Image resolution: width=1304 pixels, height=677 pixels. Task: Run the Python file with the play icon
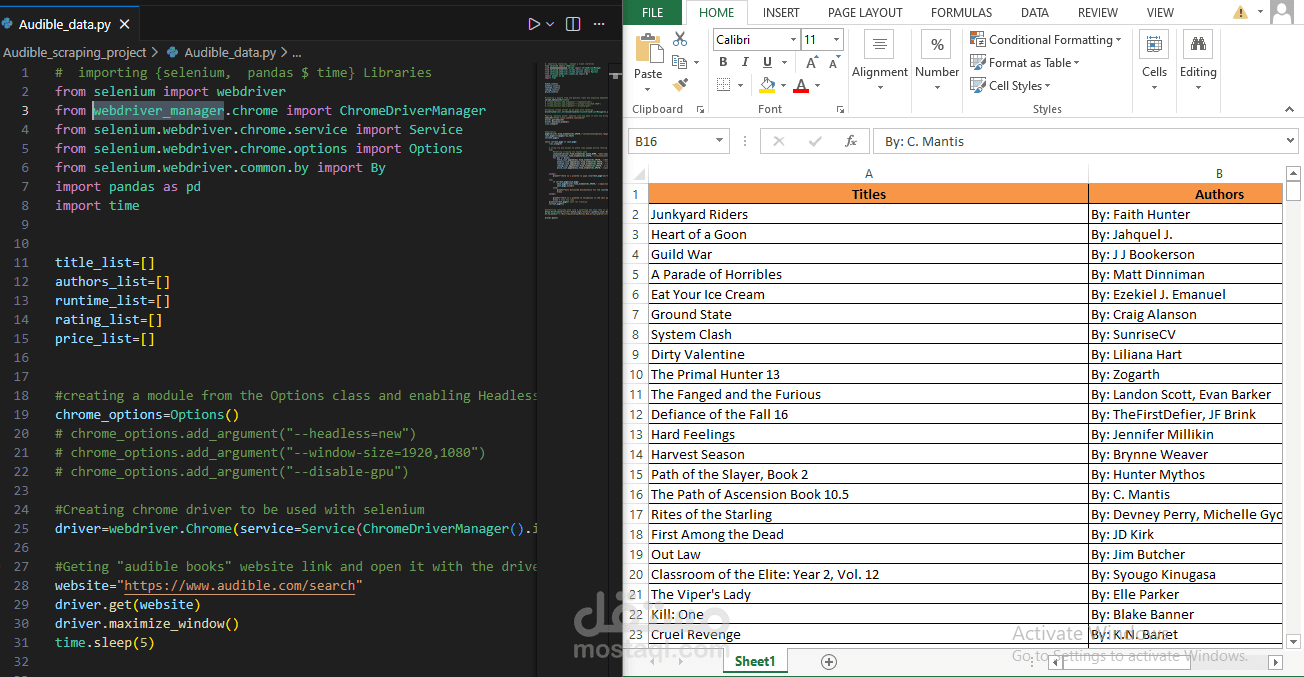tap(534, 24)
